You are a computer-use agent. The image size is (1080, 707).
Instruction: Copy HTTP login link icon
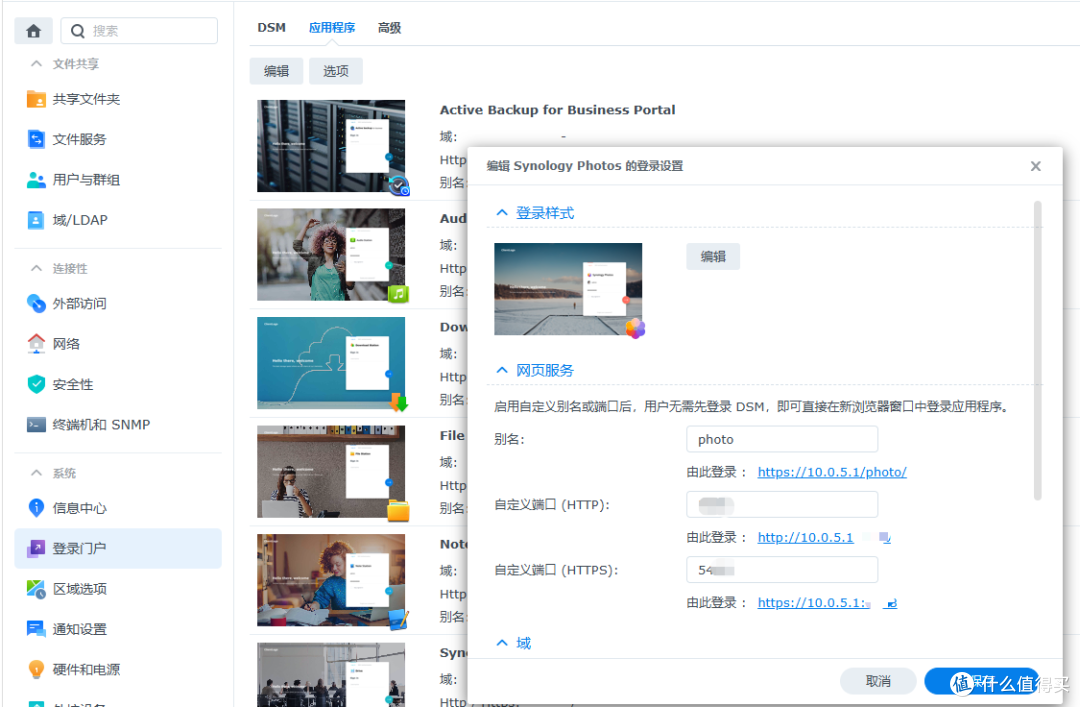pyautogui.click(x=885, y=537)
